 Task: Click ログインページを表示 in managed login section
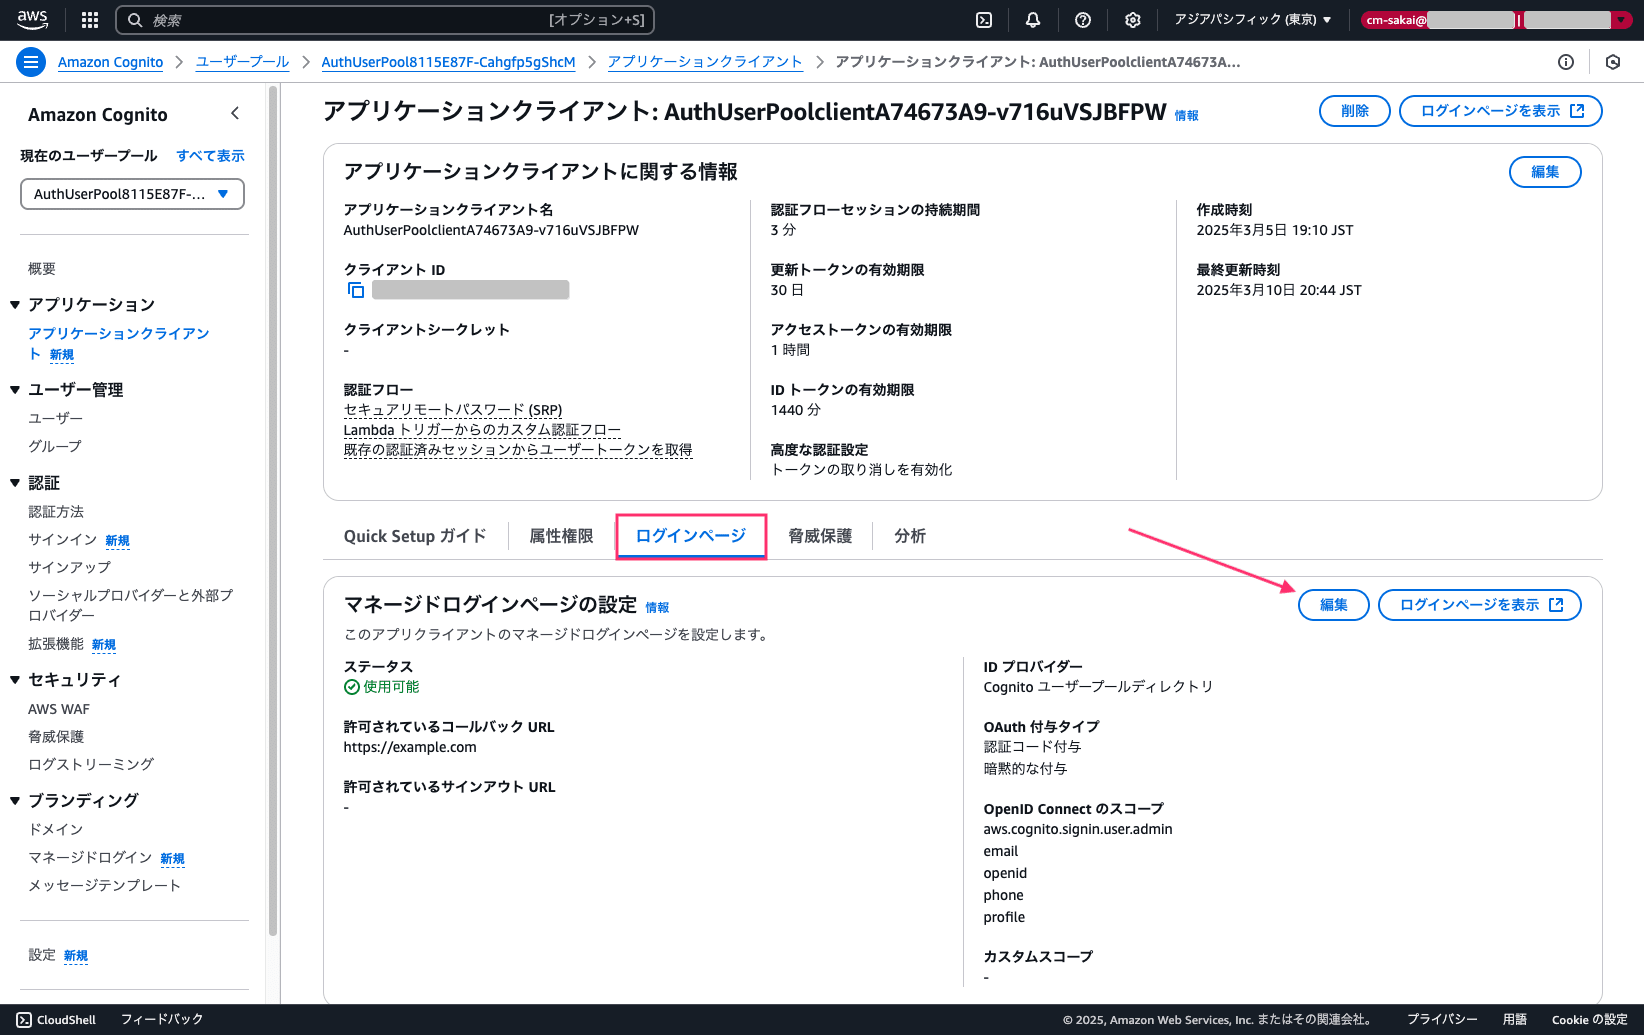click(x=1480, y=605)
